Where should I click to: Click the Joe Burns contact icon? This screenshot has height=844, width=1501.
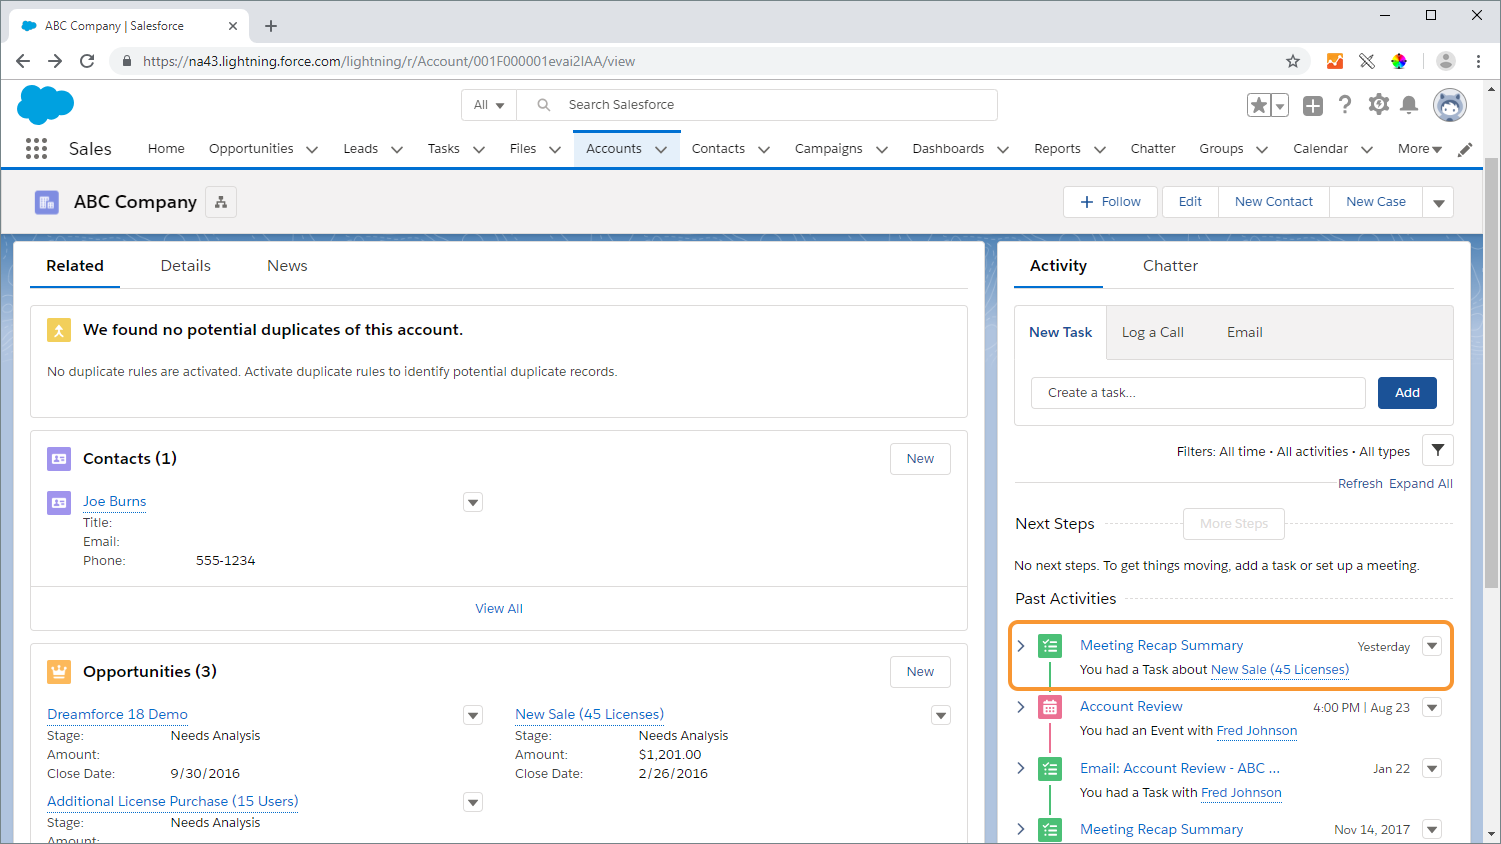point(59,503)
